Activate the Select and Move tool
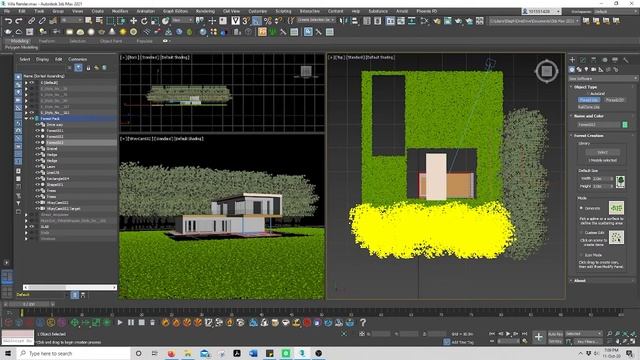640x360 pixels. pos(133,21)
